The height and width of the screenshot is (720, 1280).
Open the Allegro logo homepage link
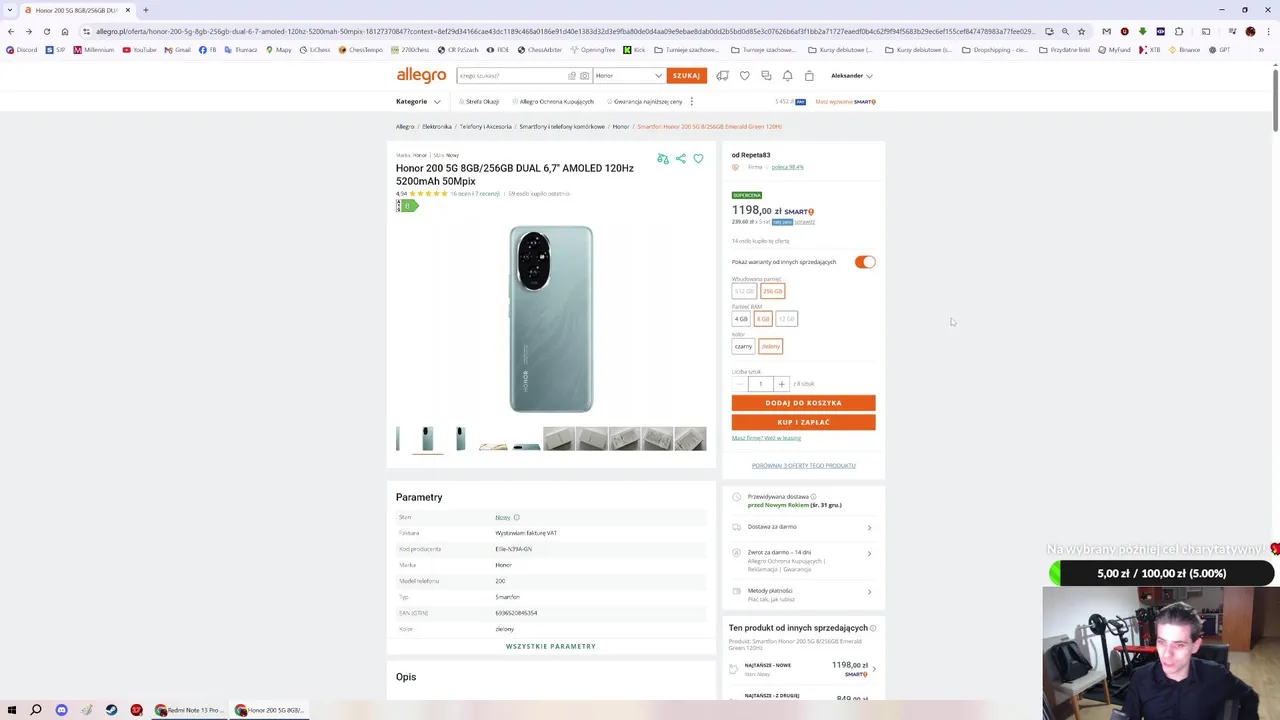[421, 75]
